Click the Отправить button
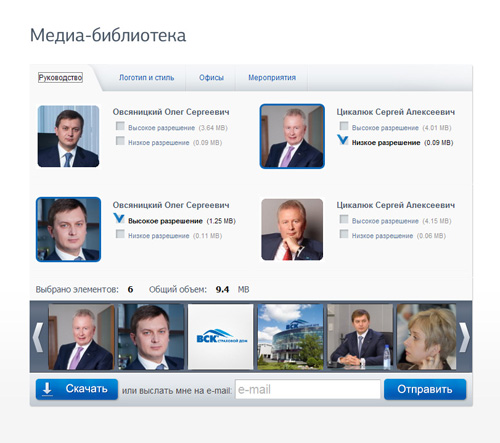The image size is (500, 443). [x=425, y=389]
